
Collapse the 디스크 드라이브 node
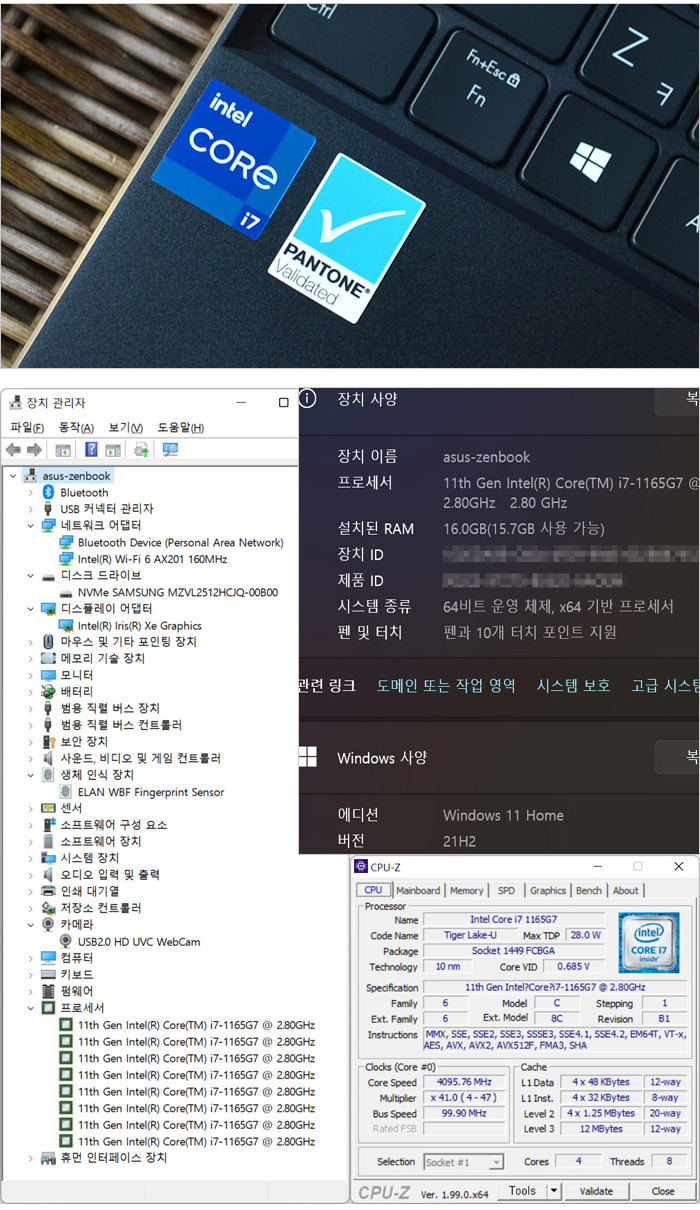pyautogui.click(x=31, y=575)
